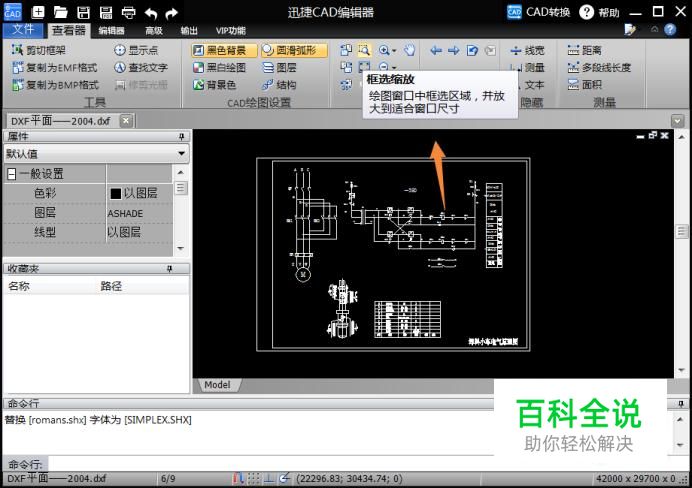Click the right arrow next view icon
The height and width of the screenshot is (488, 692).
454,51
